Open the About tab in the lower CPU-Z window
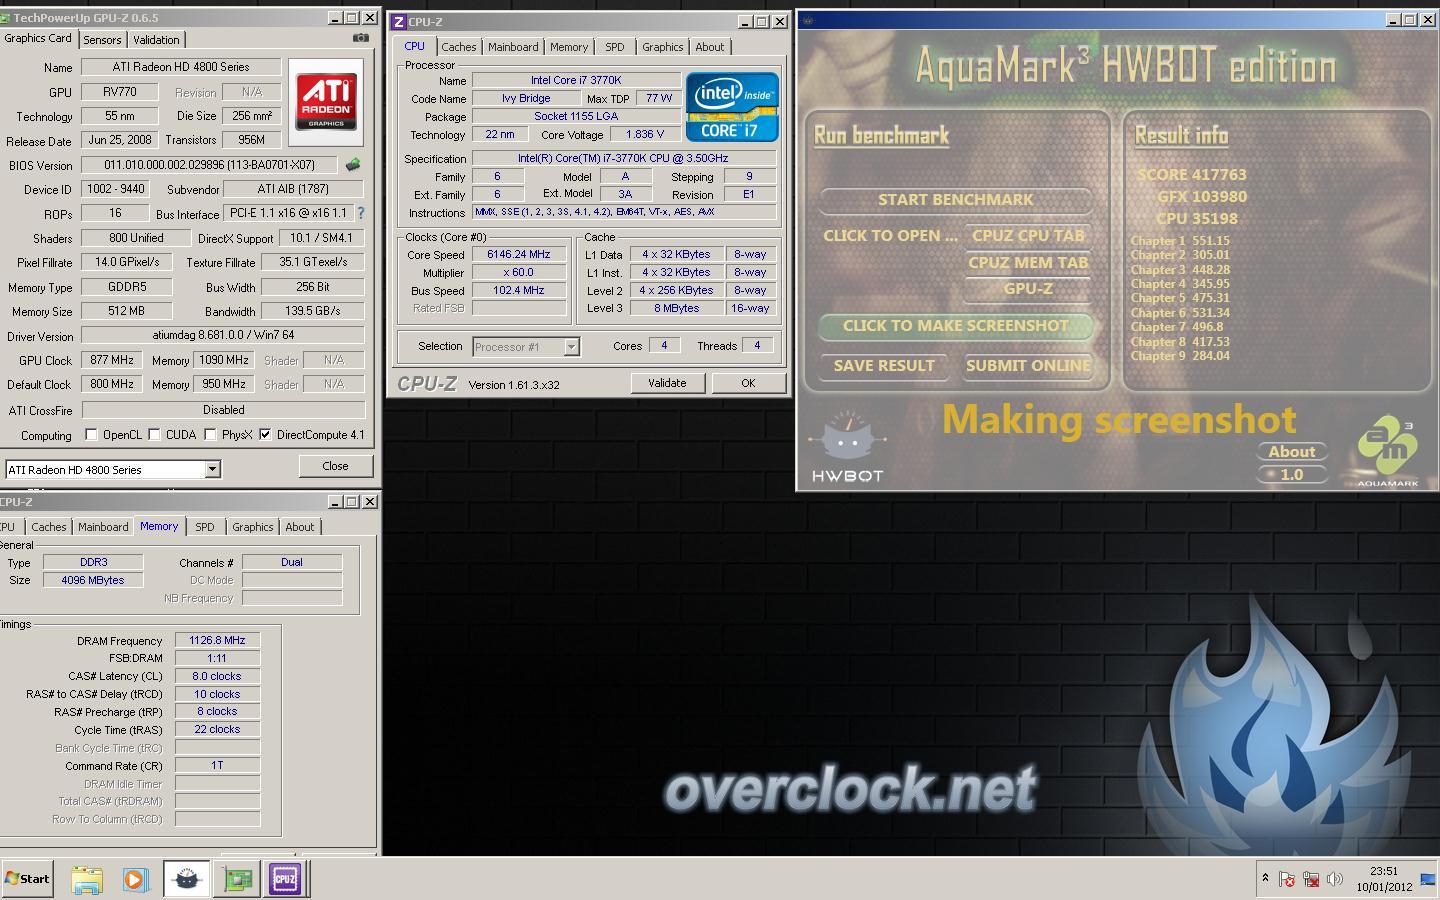Screen dimensions: 1440x900 pyautogui.click(x=300, y=527)
